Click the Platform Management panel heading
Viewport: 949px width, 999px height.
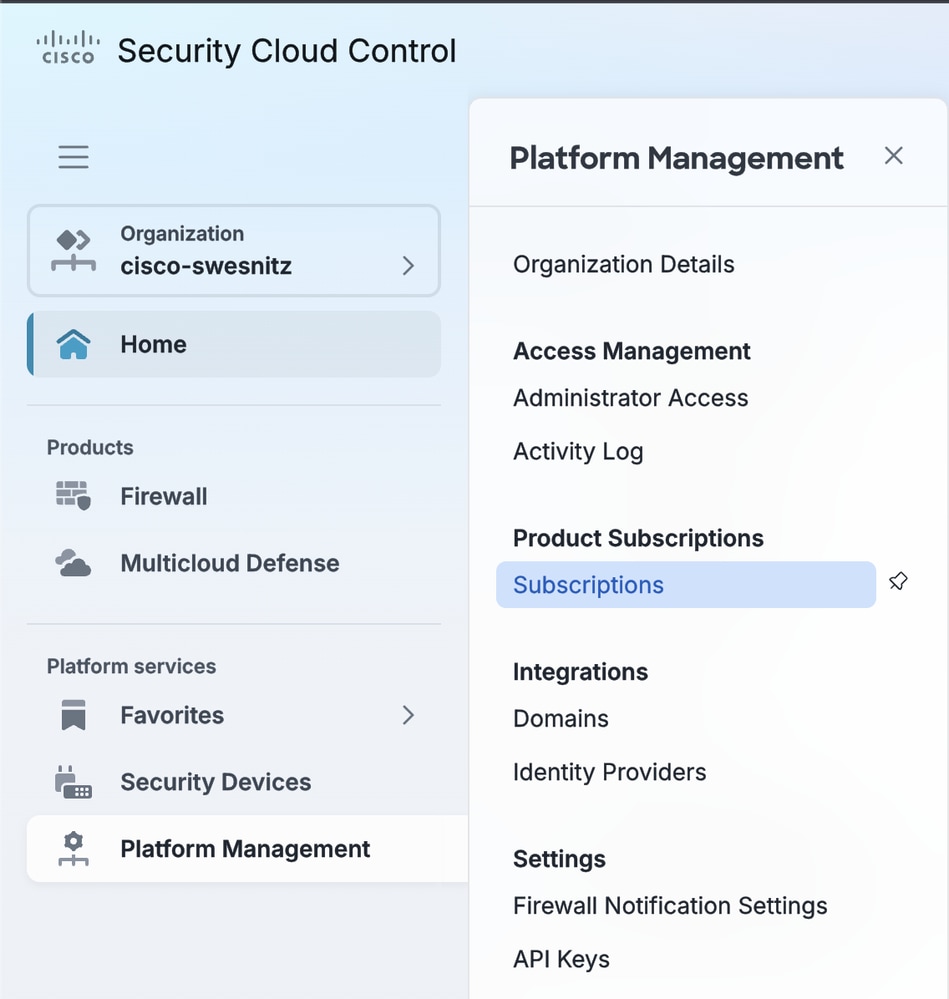[x=676, y=158]
